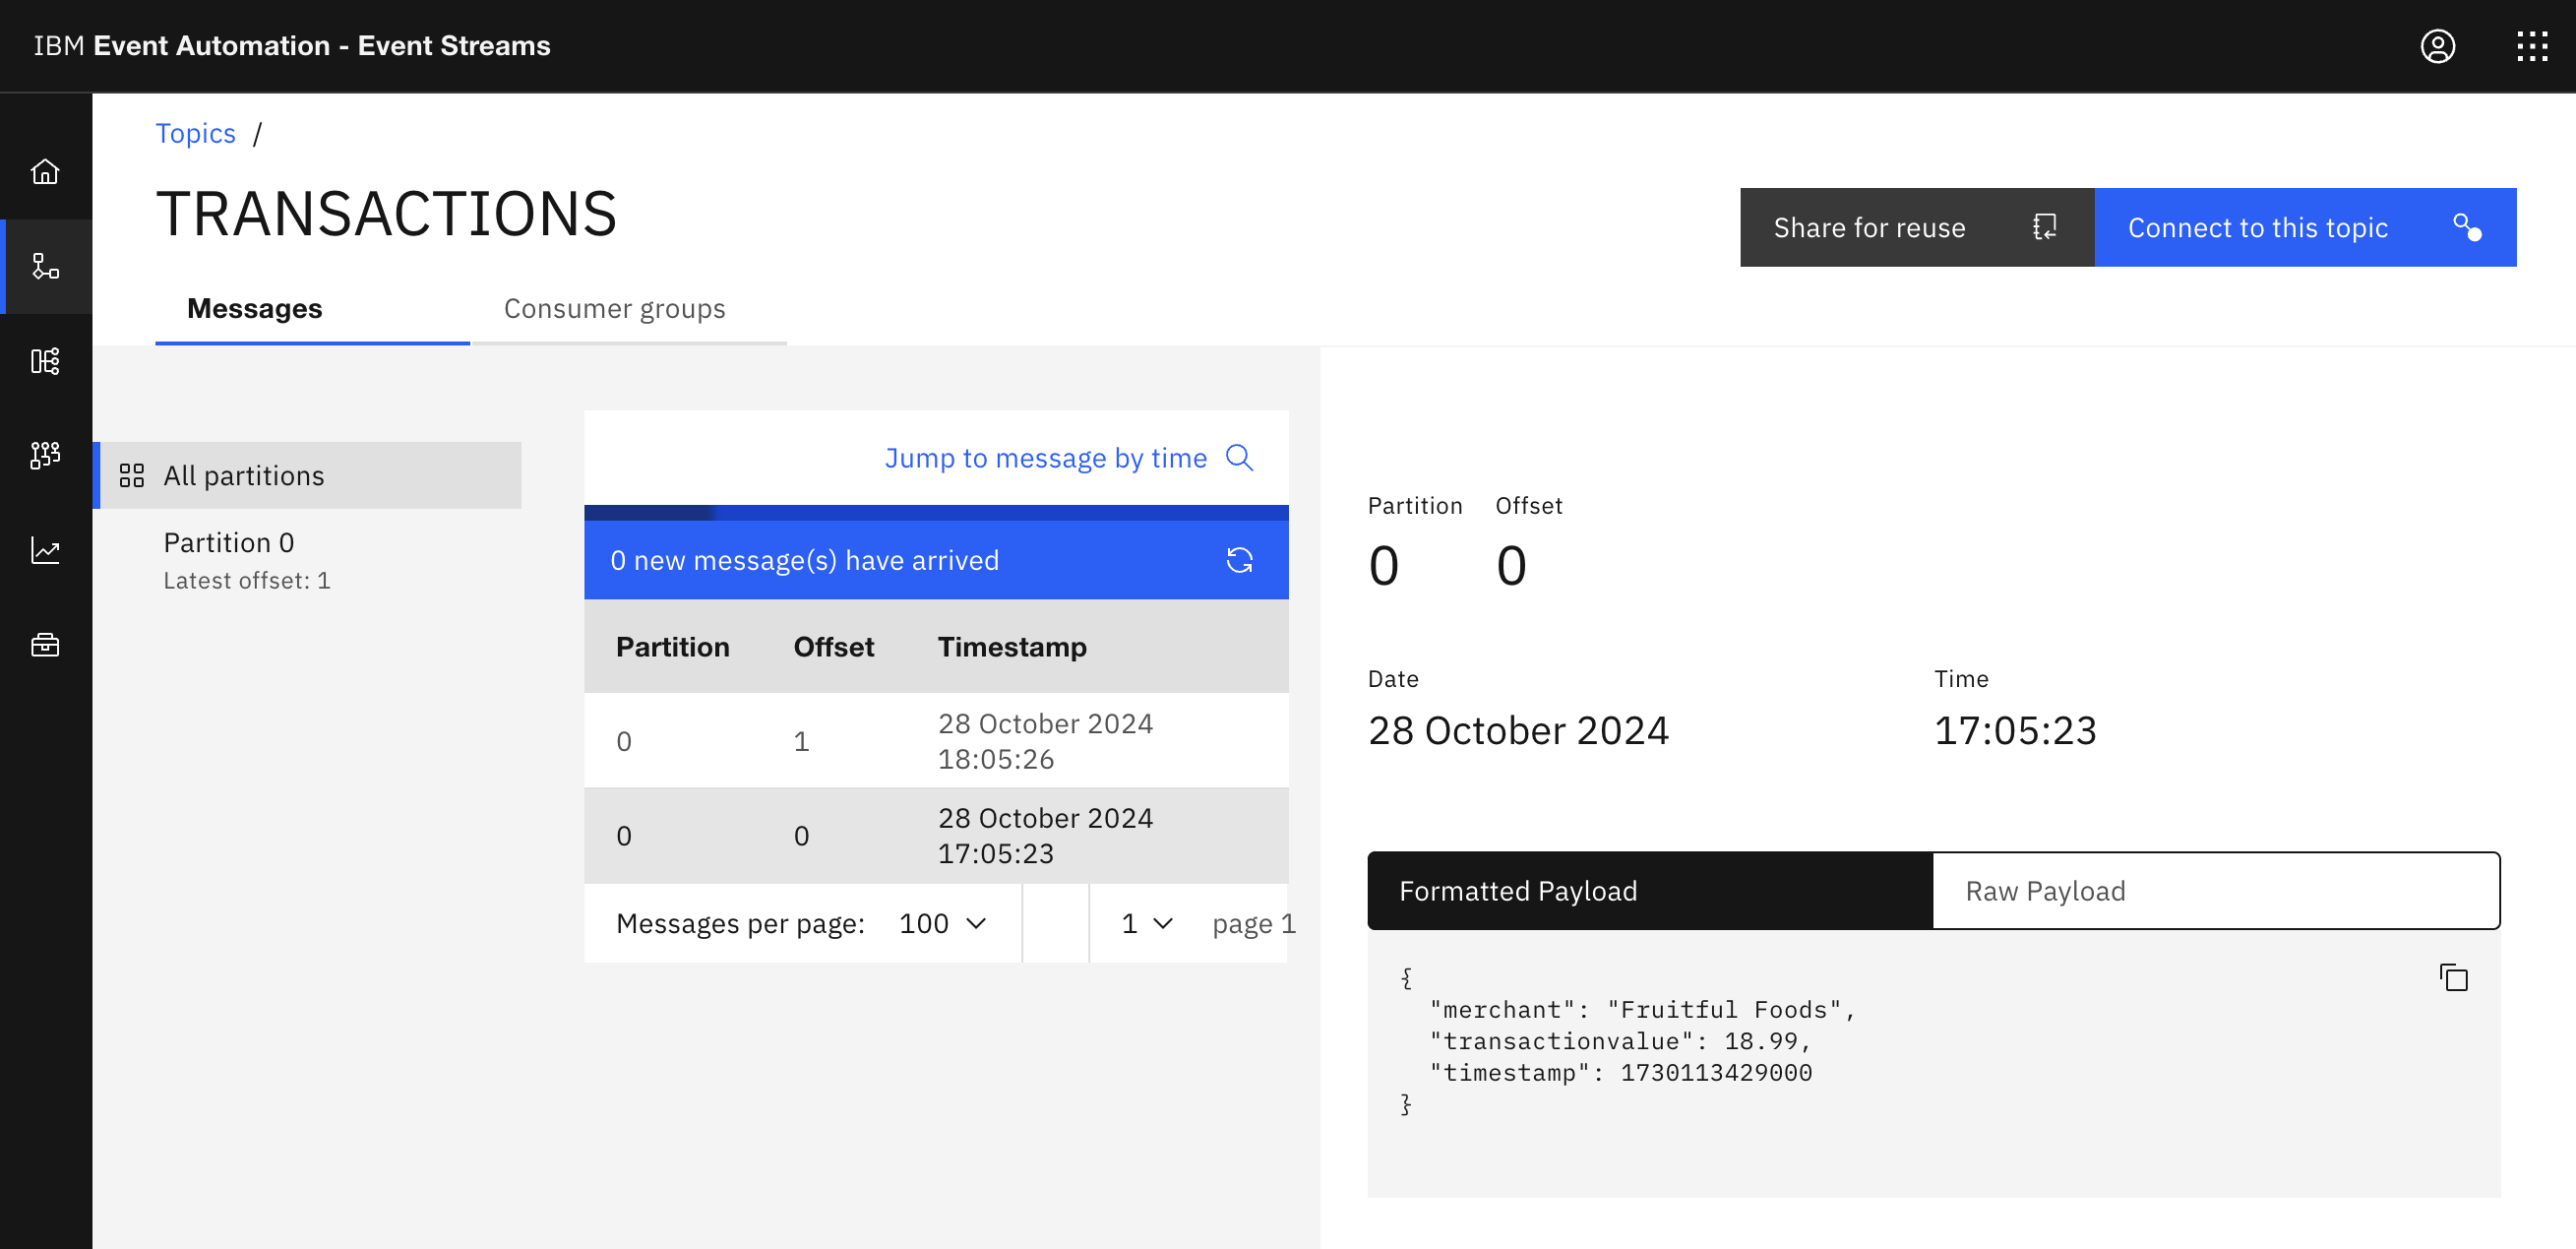This screenshot has height=1249, width=2576.
Task: Click the Share for reuse button
Action: point(1917,228)
